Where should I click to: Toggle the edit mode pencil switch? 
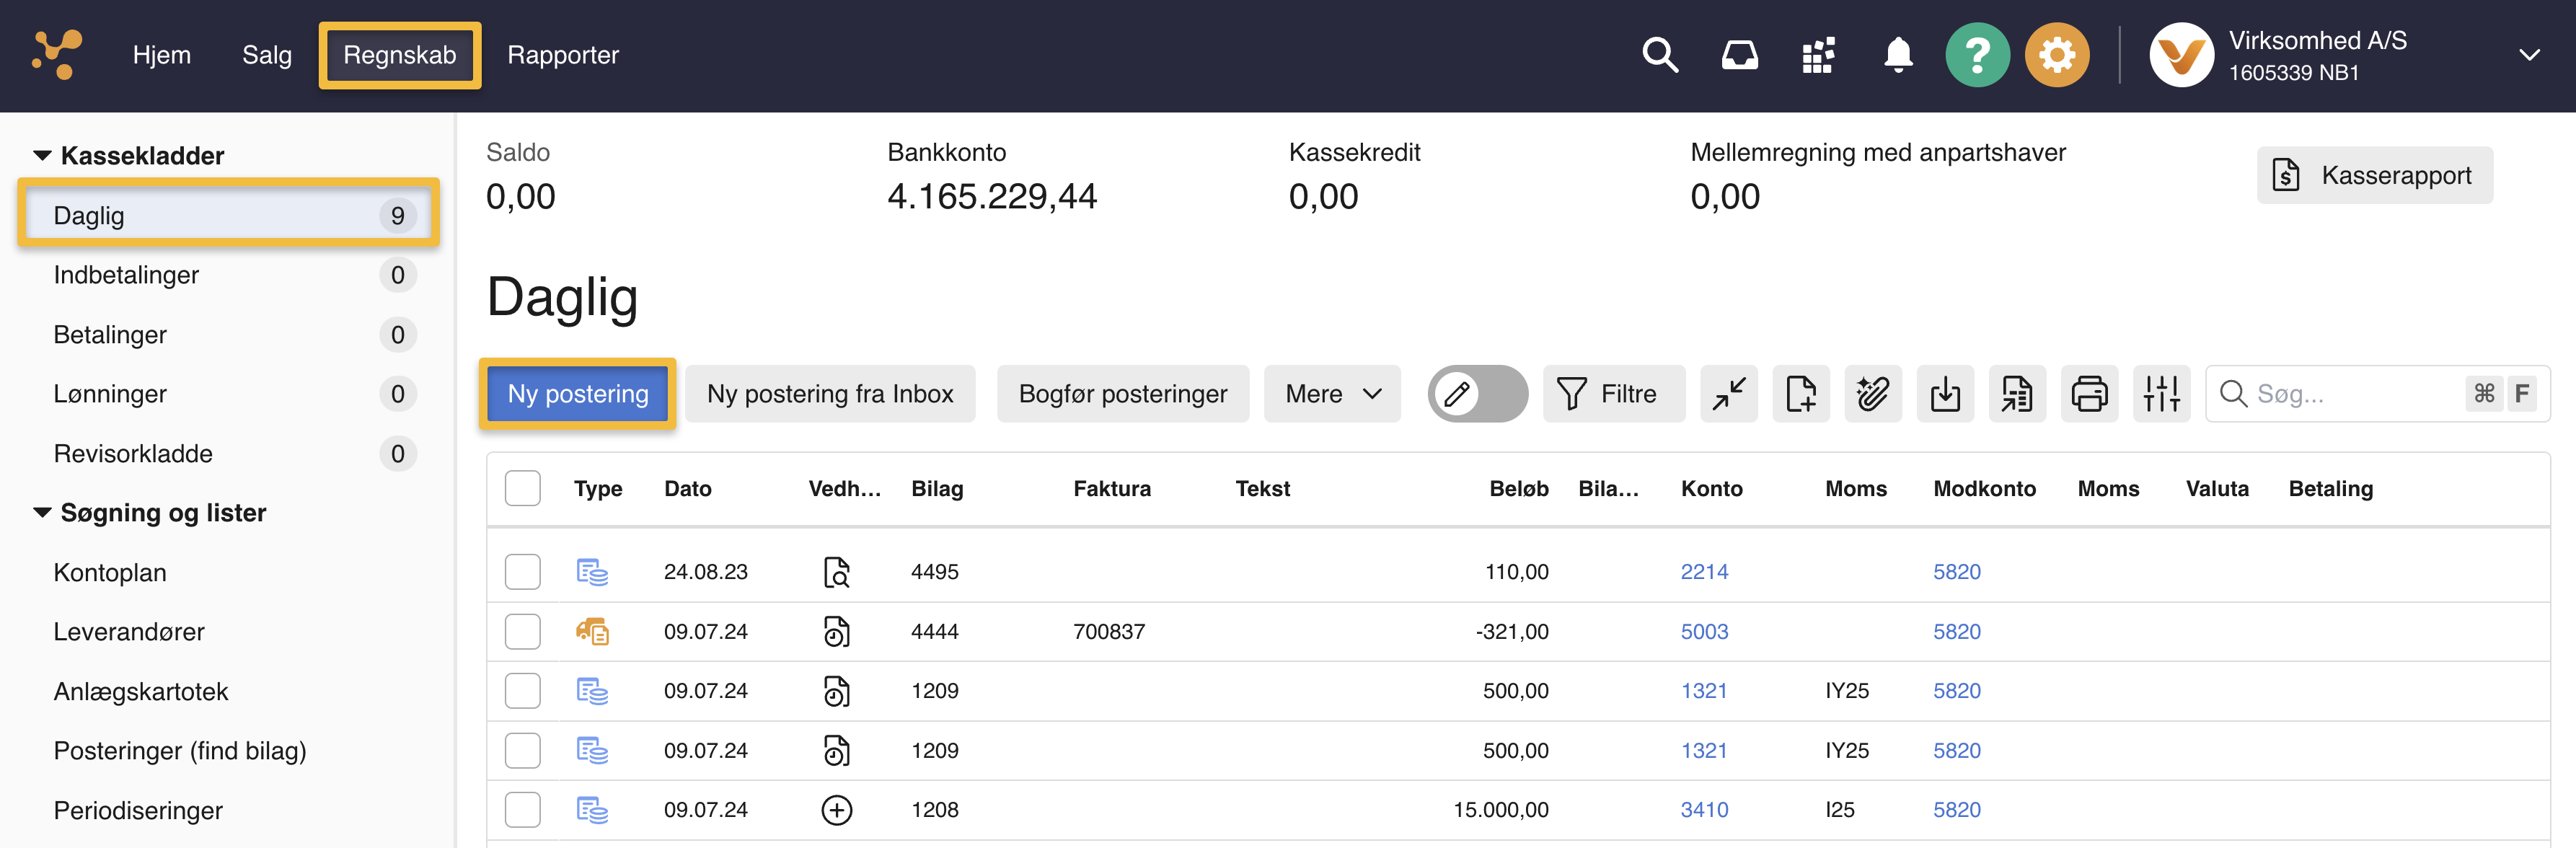coord(1477,394)
